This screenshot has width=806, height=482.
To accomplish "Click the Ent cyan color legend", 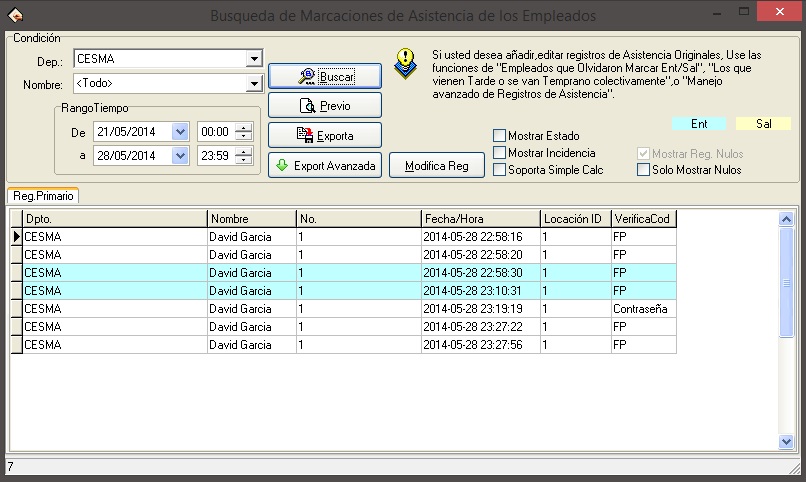I will click(x=699, y=124).
